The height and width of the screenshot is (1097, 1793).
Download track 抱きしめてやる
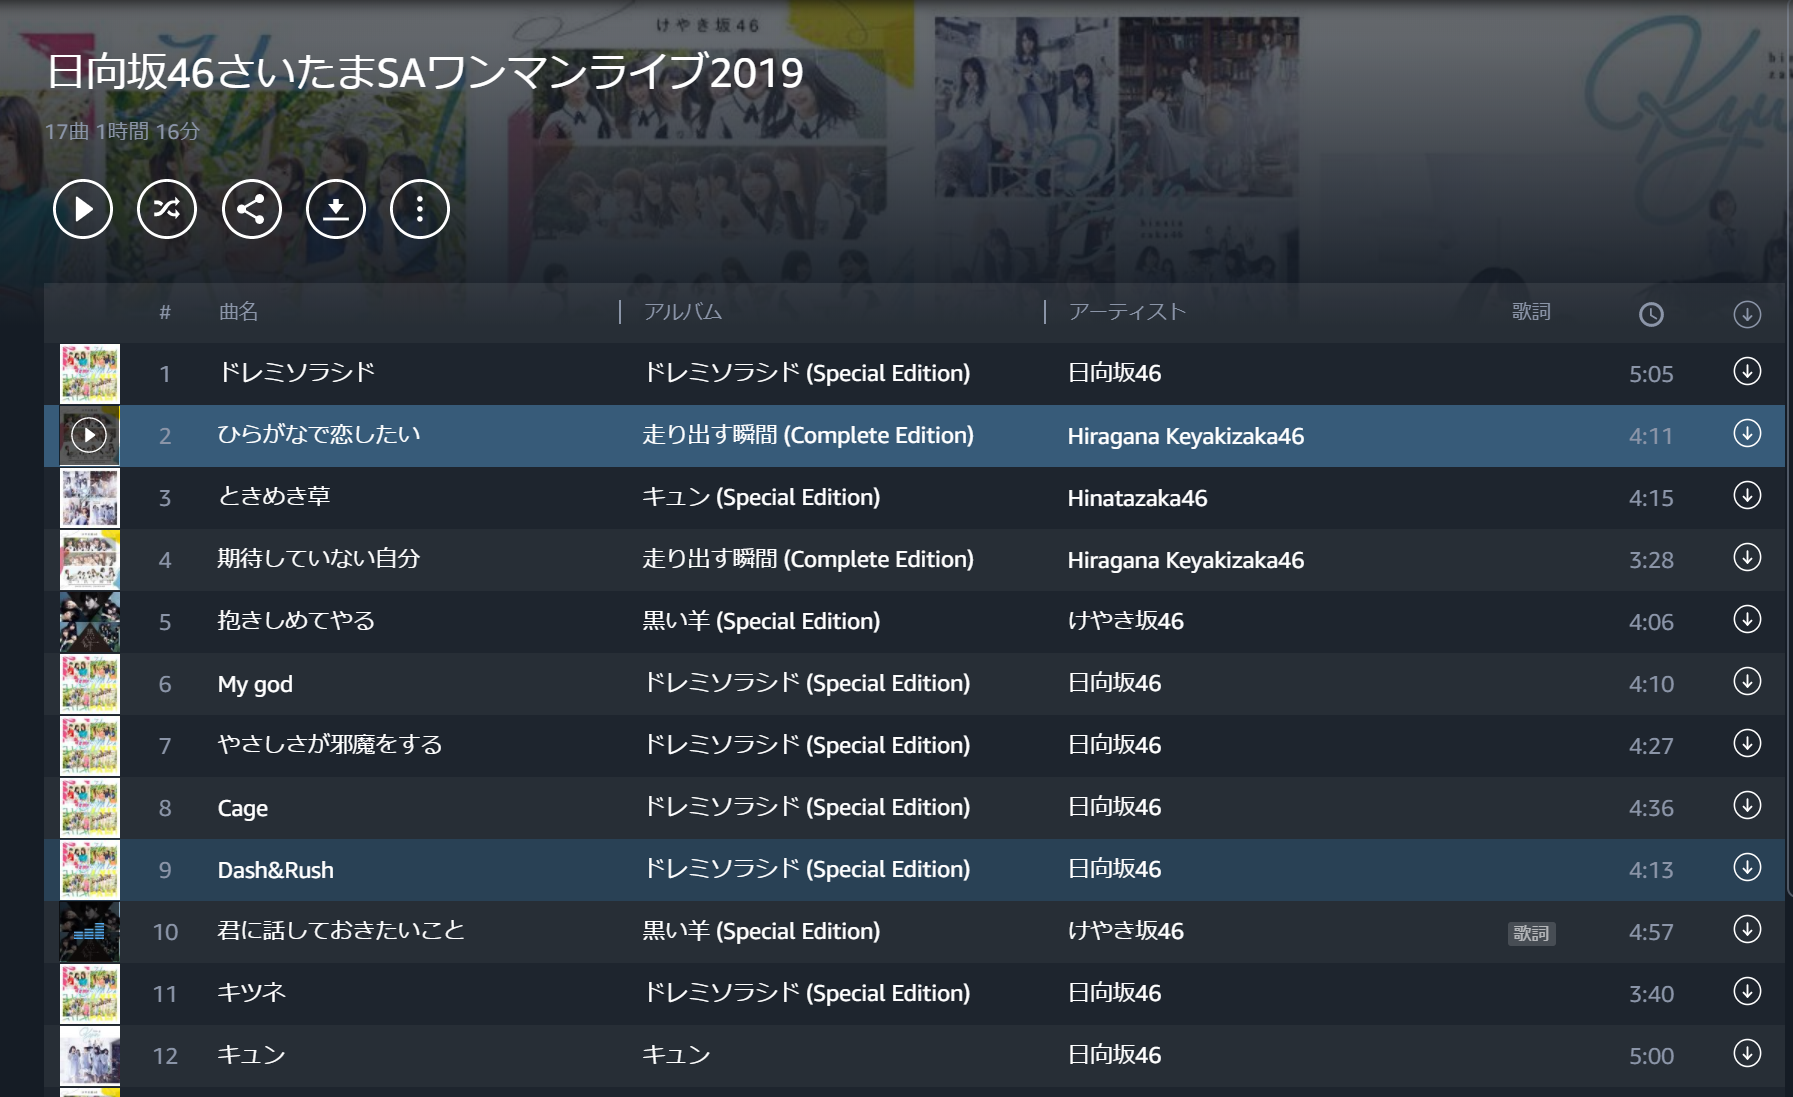click(1747, 619)
